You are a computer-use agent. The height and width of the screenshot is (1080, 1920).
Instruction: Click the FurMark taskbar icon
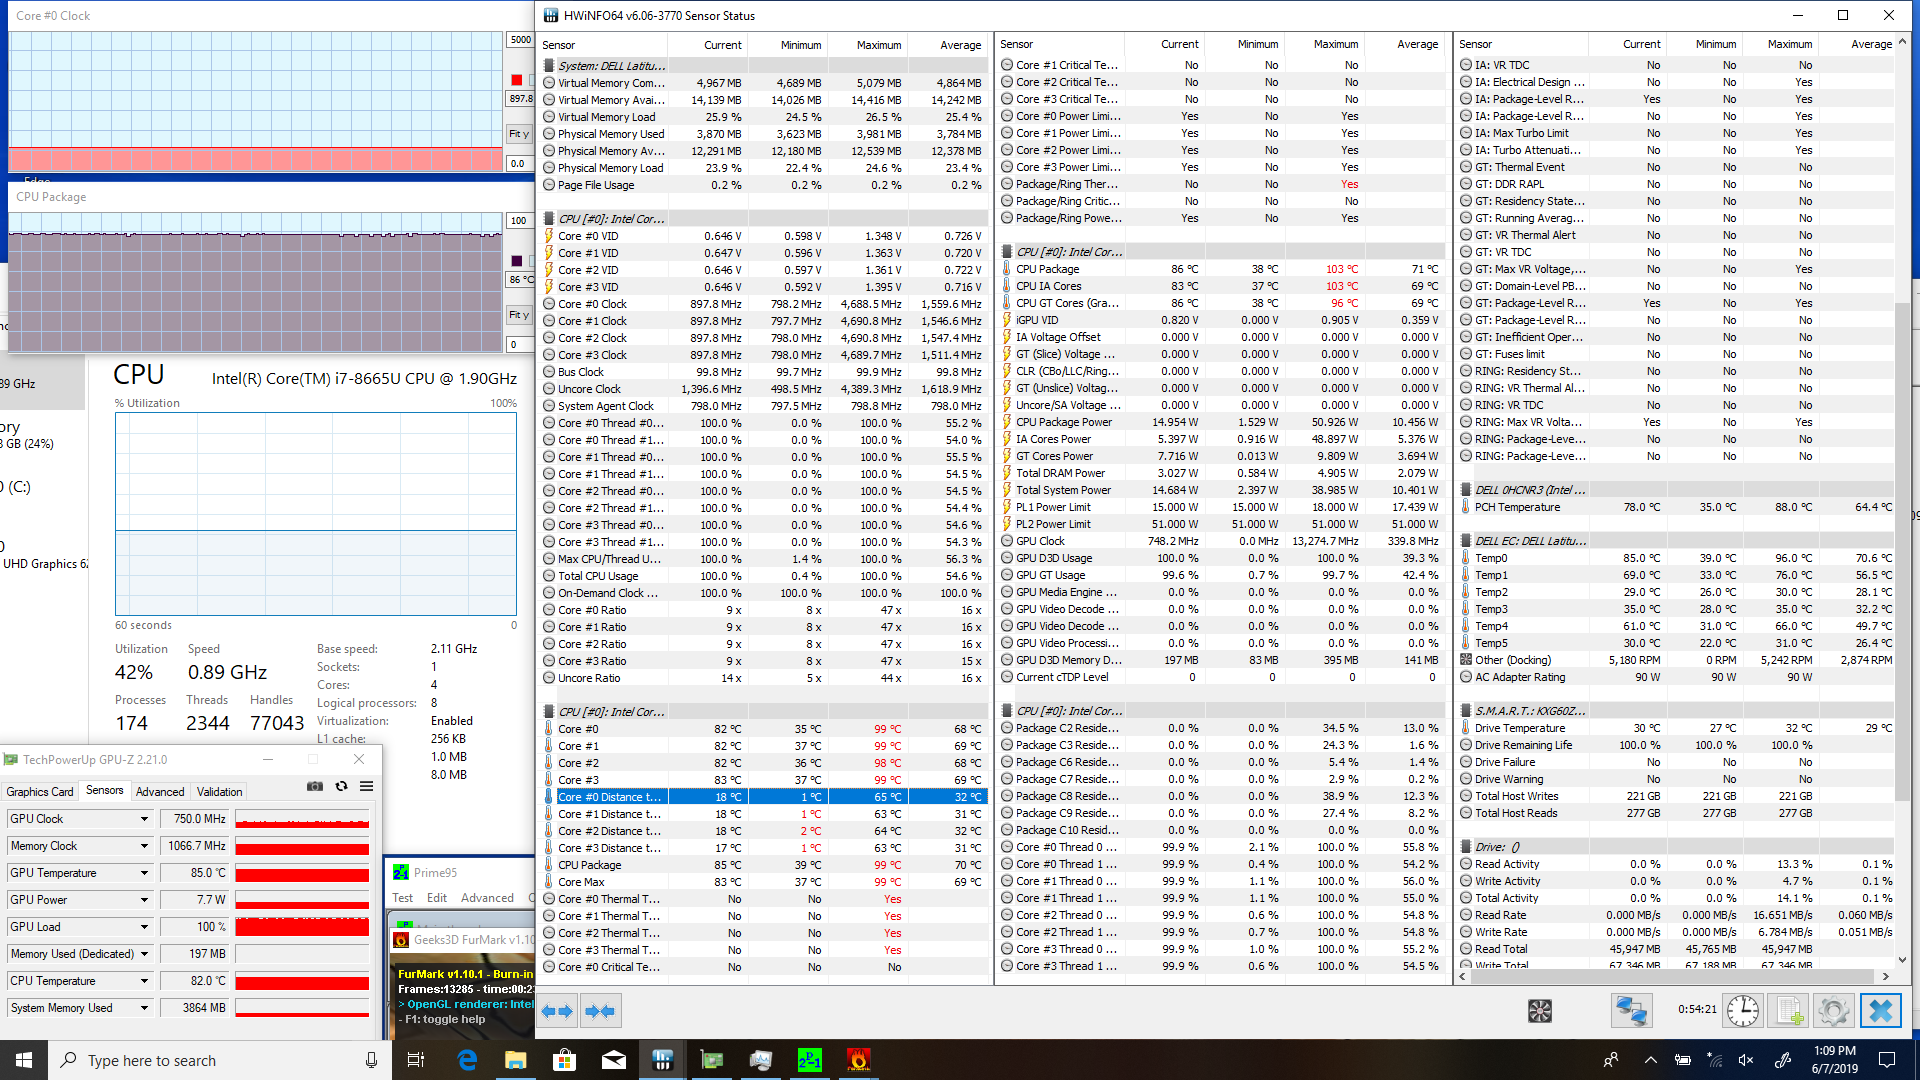click(x=859, y=1060)
